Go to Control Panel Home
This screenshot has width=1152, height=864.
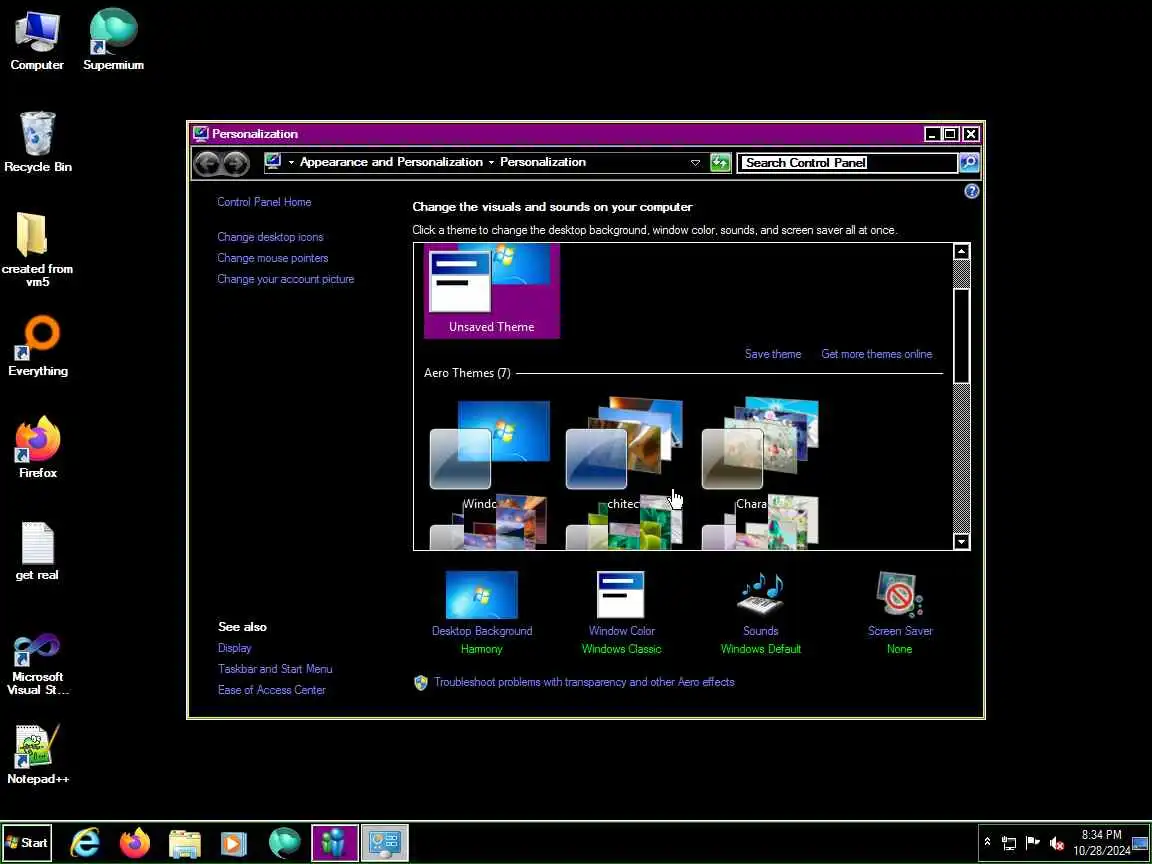[264, 202]
